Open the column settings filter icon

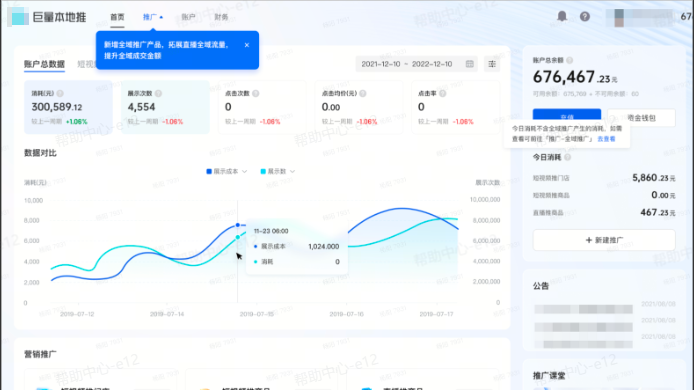tap(492, 64)
